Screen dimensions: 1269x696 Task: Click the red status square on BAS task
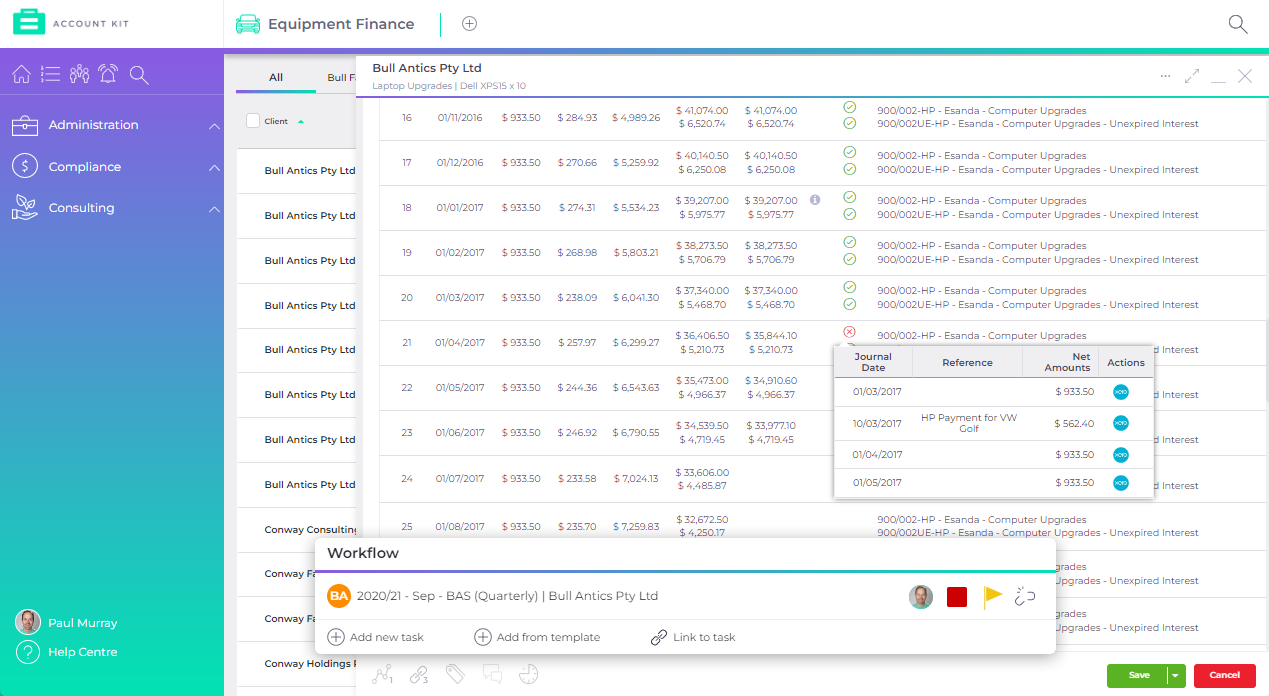(957, 597)
